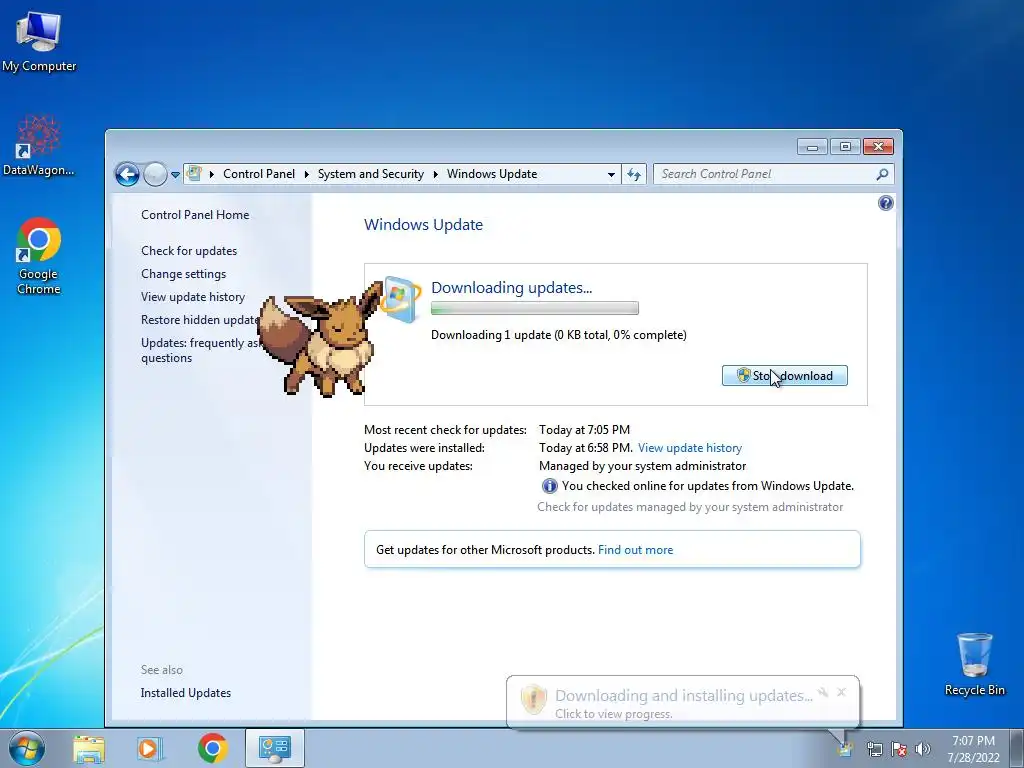
Task: Select Windows Update breadcrumb
Action: (492, 174)
